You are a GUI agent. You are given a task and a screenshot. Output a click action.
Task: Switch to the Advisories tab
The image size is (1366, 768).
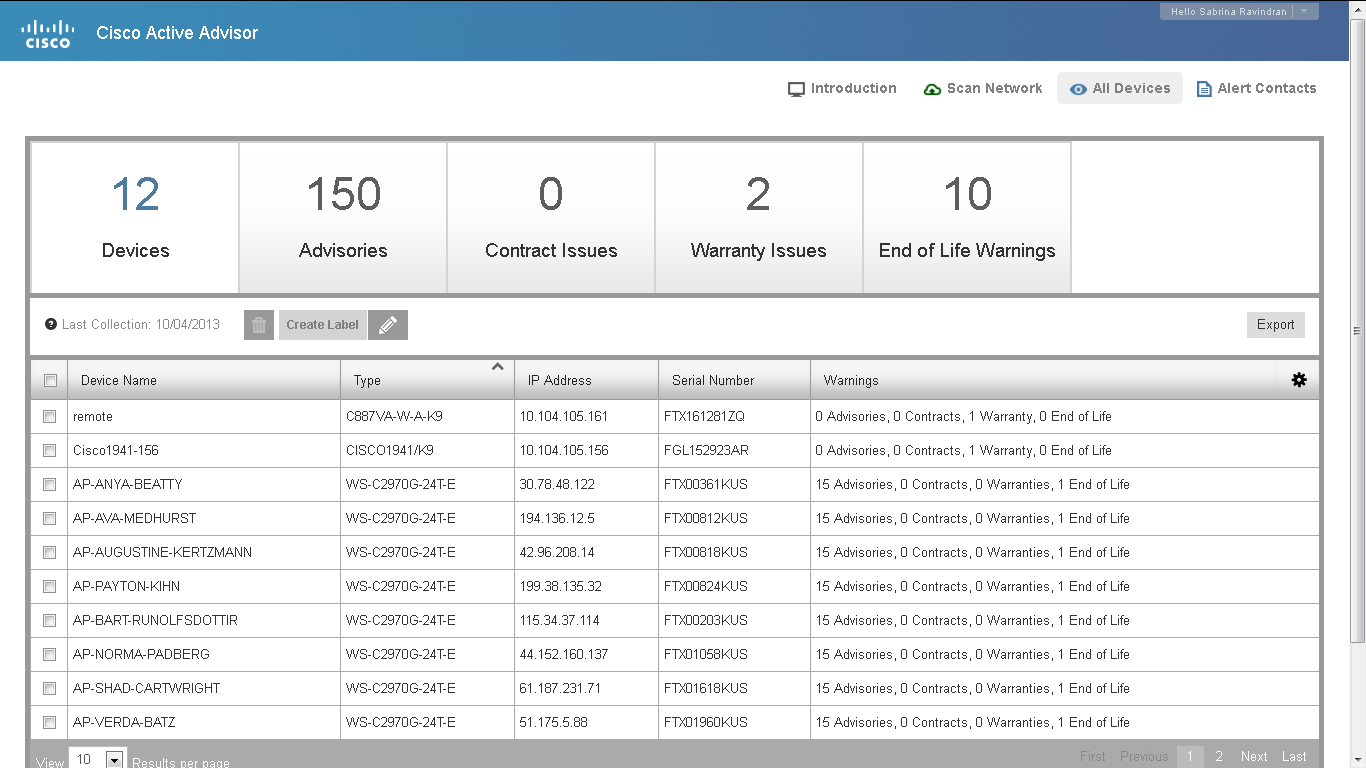(x=343, y=218)
